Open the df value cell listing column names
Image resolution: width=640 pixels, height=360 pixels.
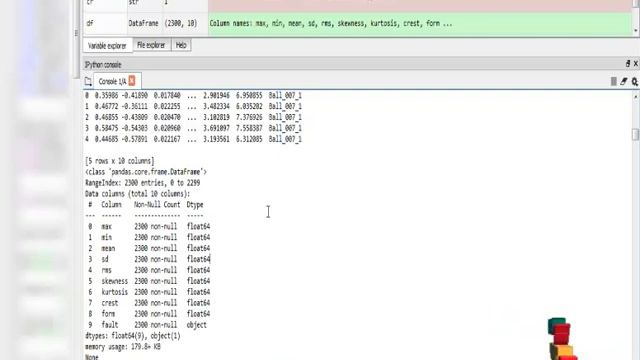[x=420, y=24]
